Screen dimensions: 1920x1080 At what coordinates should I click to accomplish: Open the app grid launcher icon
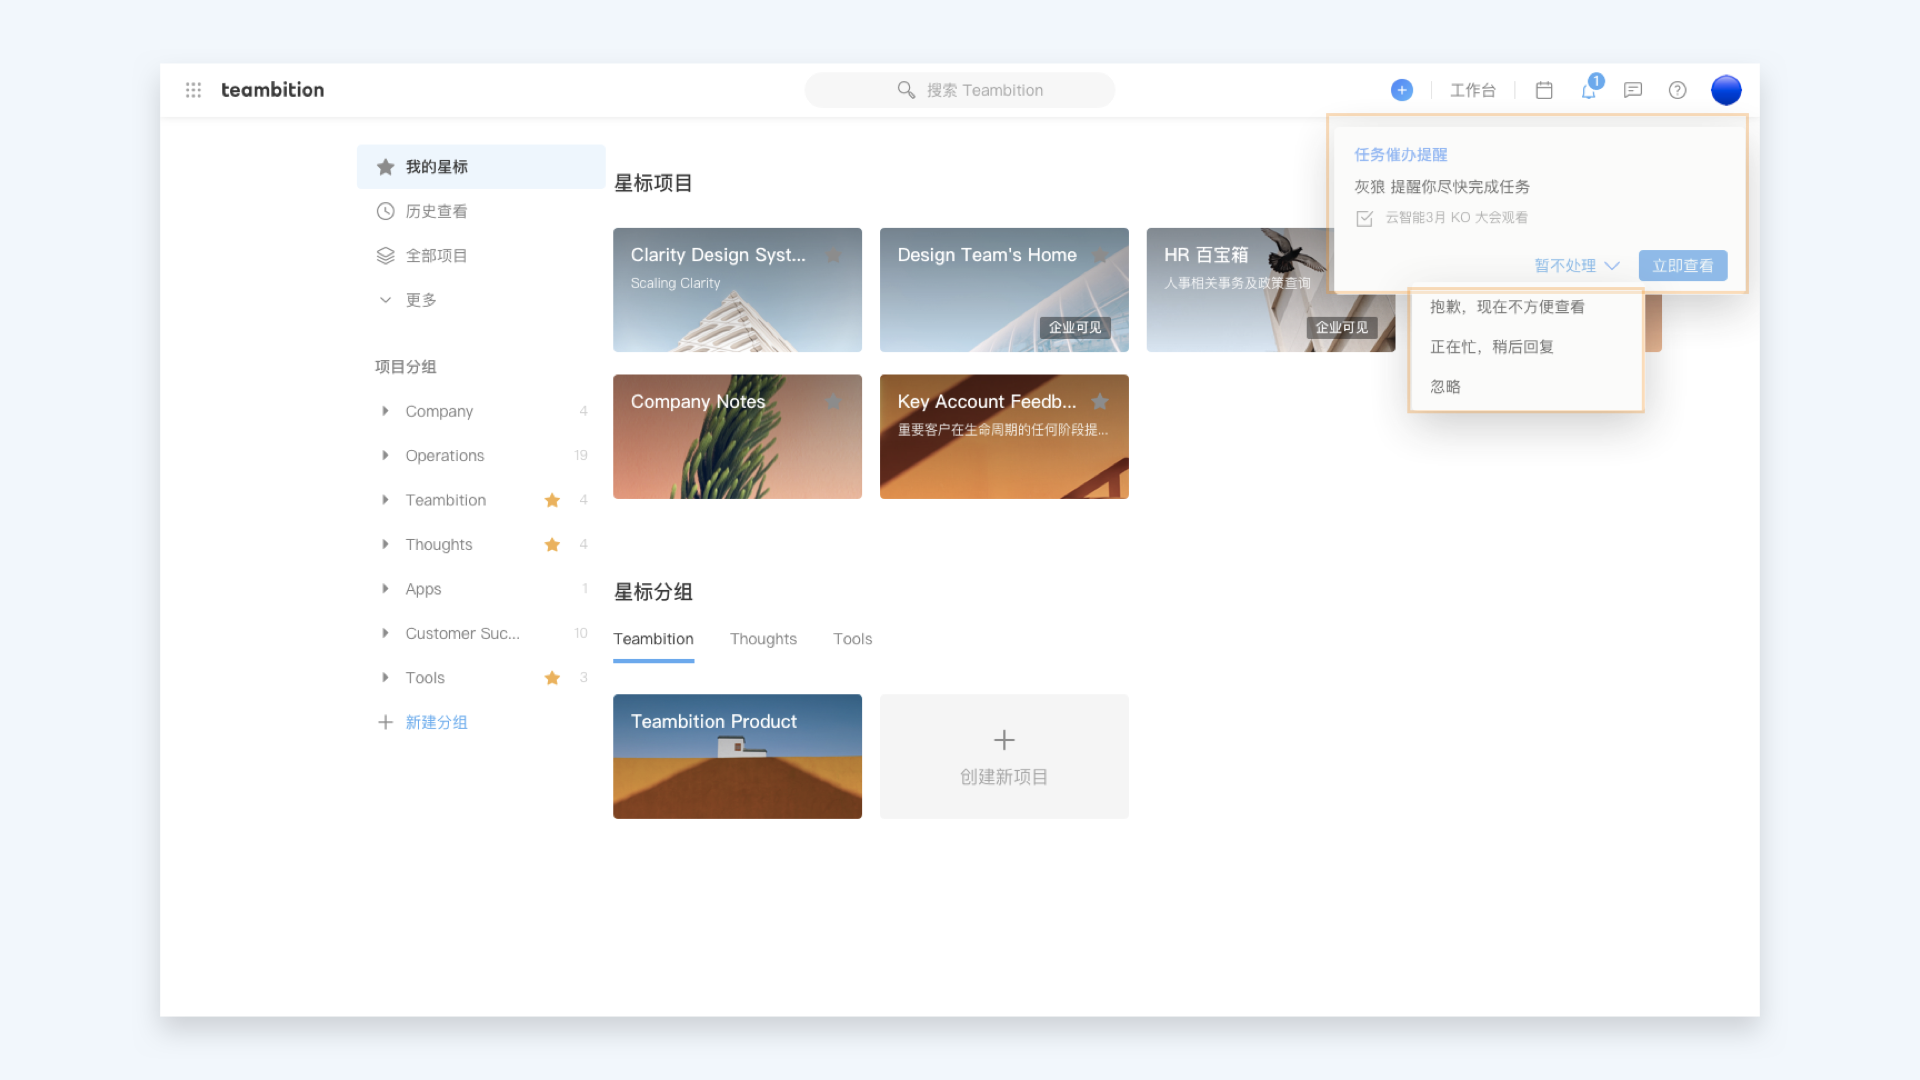click(x=193, y=90)
